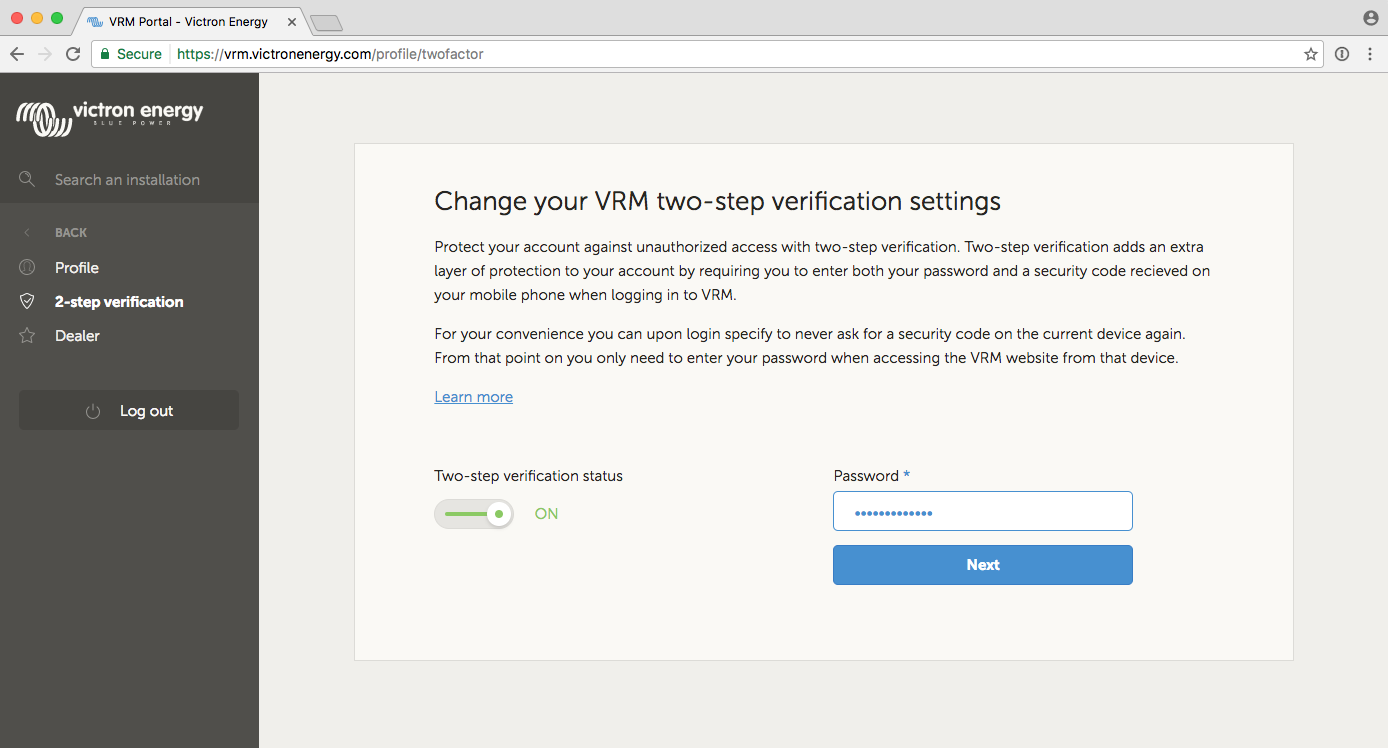
Task: Click the Profile info icon
Action: 27,268
